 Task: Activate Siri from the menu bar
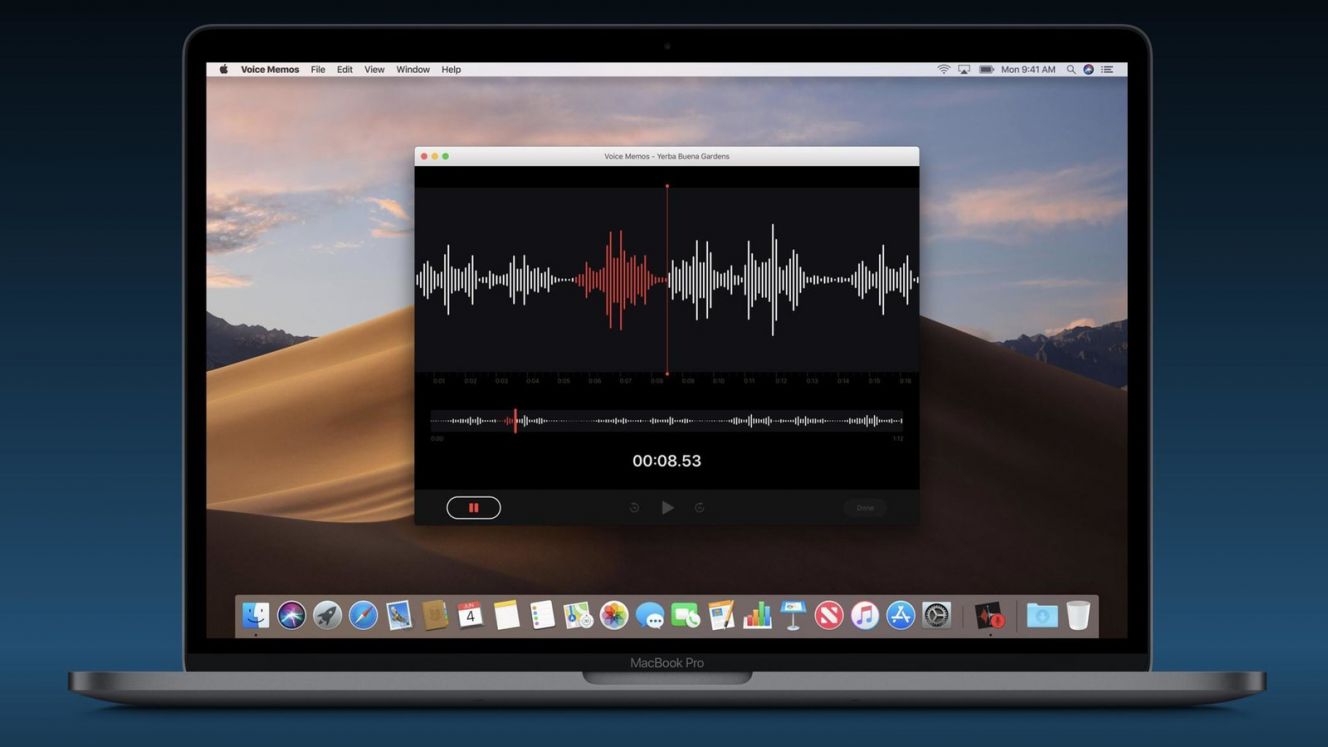(1089, 69)
